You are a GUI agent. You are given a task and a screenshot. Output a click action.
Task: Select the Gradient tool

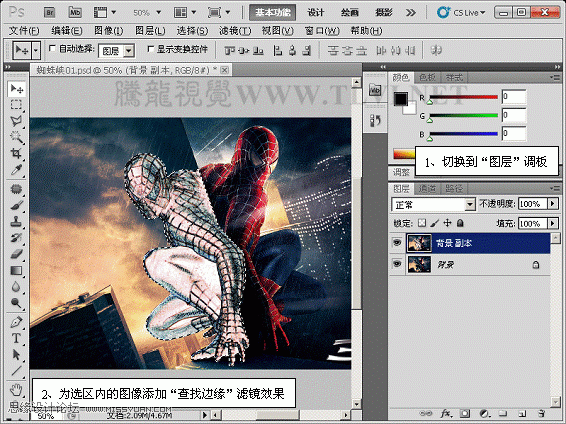coord(16,270)
